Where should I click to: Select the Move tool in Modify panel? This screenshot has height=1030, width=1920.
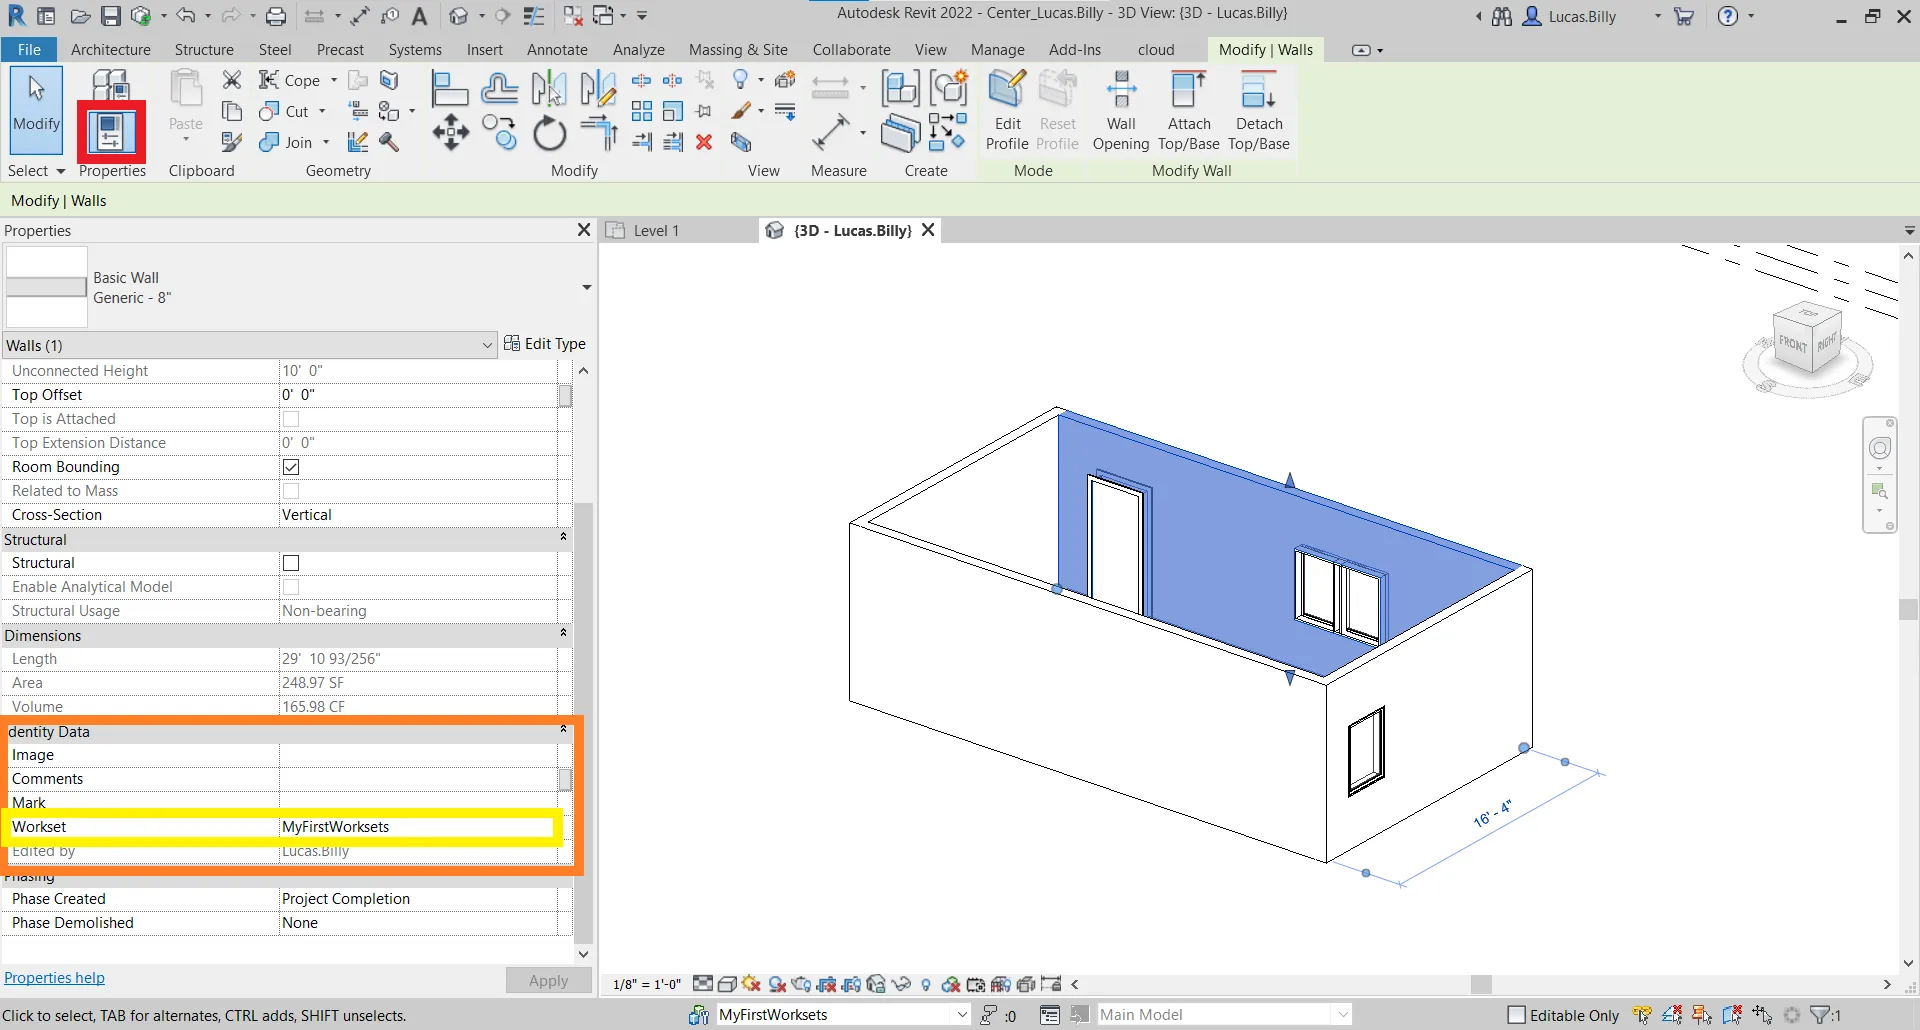tap(451, 133)
